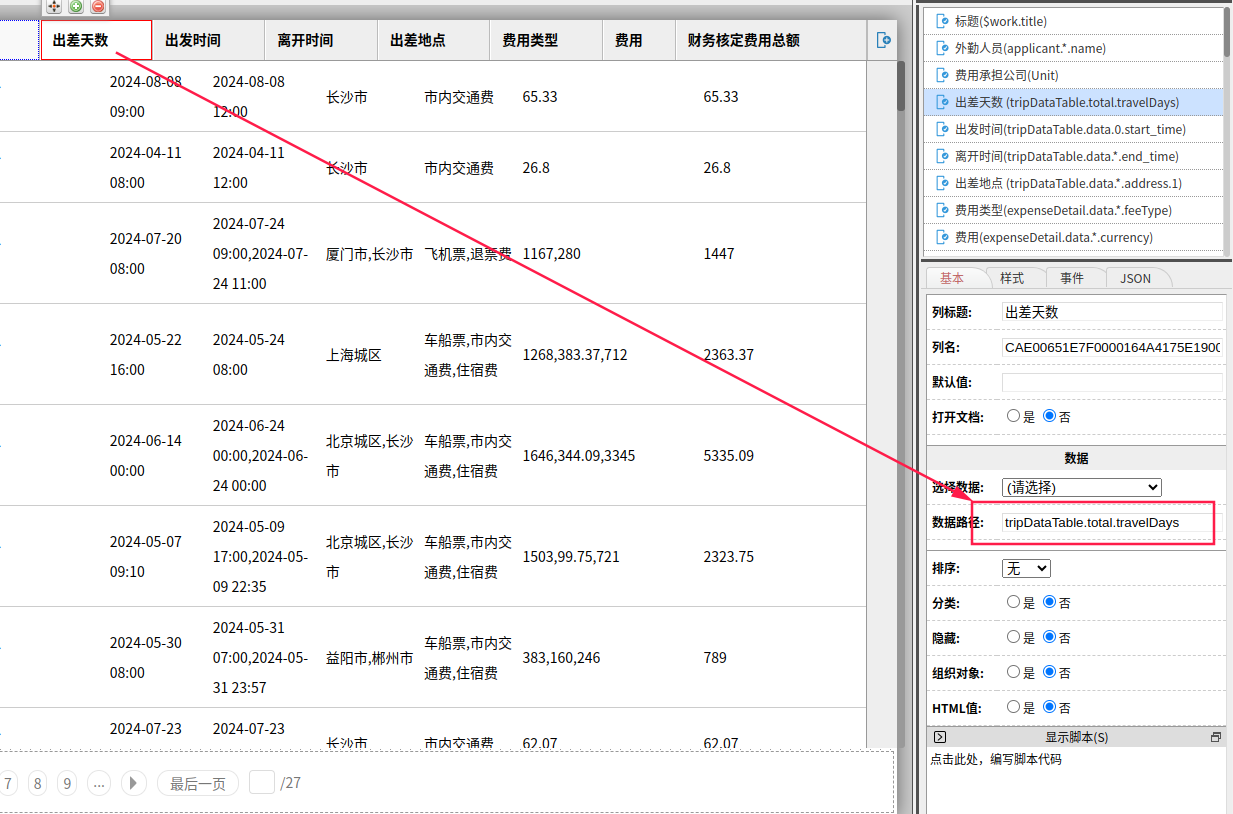This screenshot has width=1233, height=814.
Task: Open the JSON tab in the properties panel
Action: coord(1138,279)
